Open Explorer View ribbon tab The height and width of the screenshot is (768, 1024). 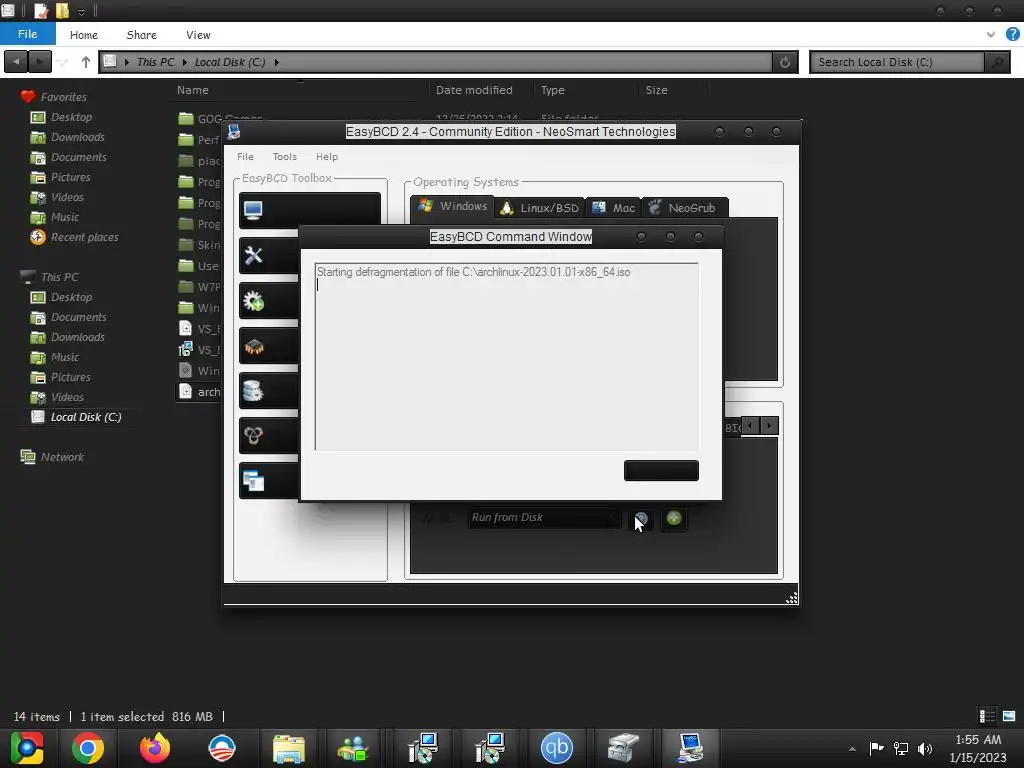198,35
